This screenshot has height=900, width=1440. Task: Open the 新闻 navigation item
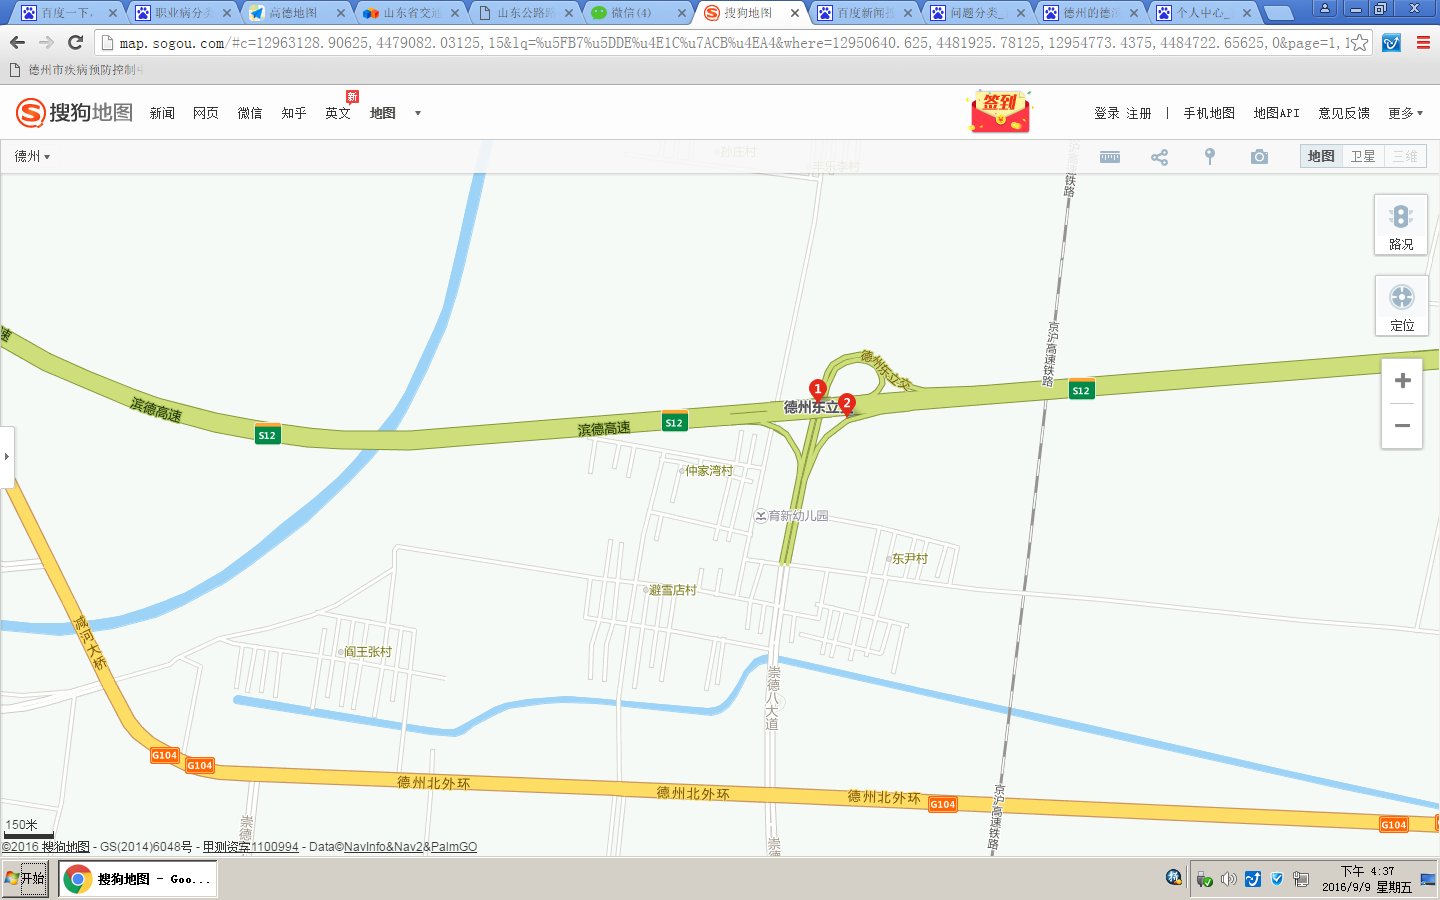tap(162, 113)
